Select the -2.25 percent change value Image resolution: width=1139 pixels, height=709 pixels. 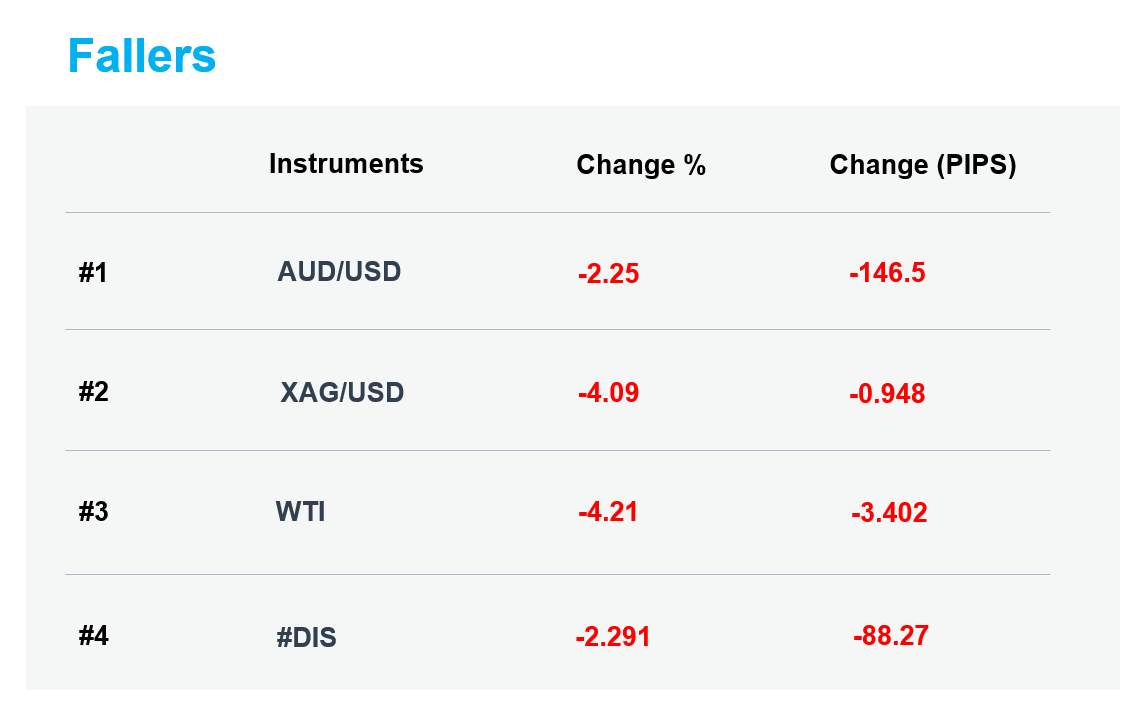pyautogui.click(x=609, y=273)
